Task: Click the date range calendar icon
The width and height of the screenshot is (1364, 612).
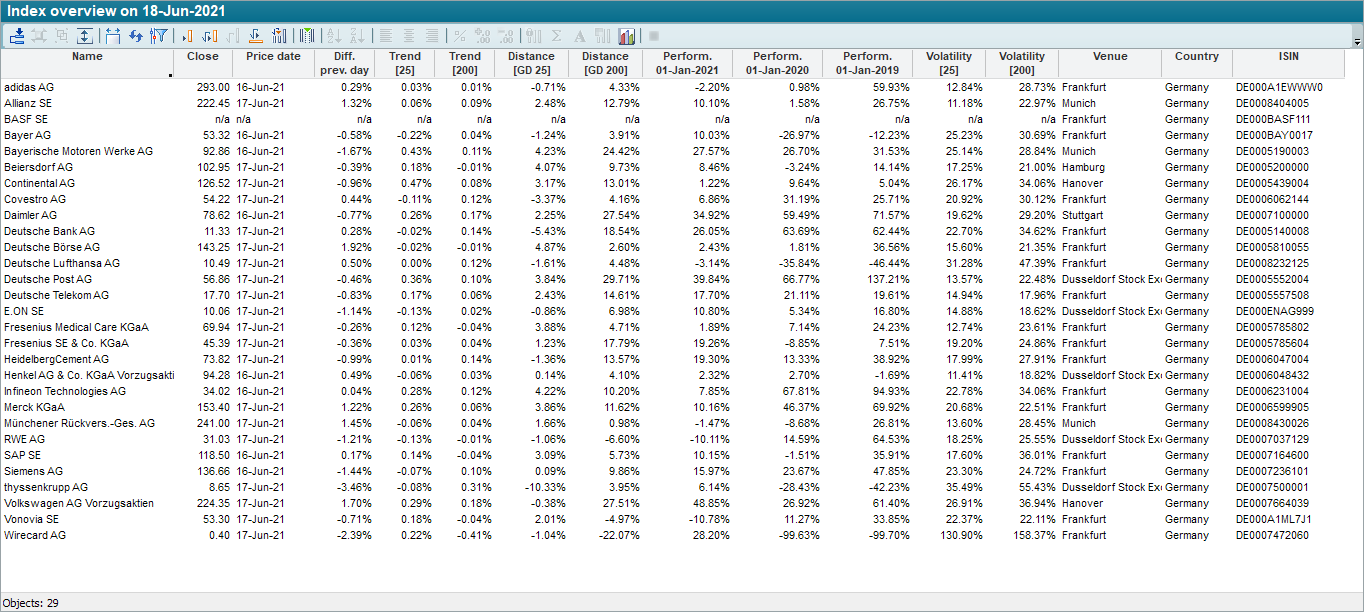Action: click(112, 36)
